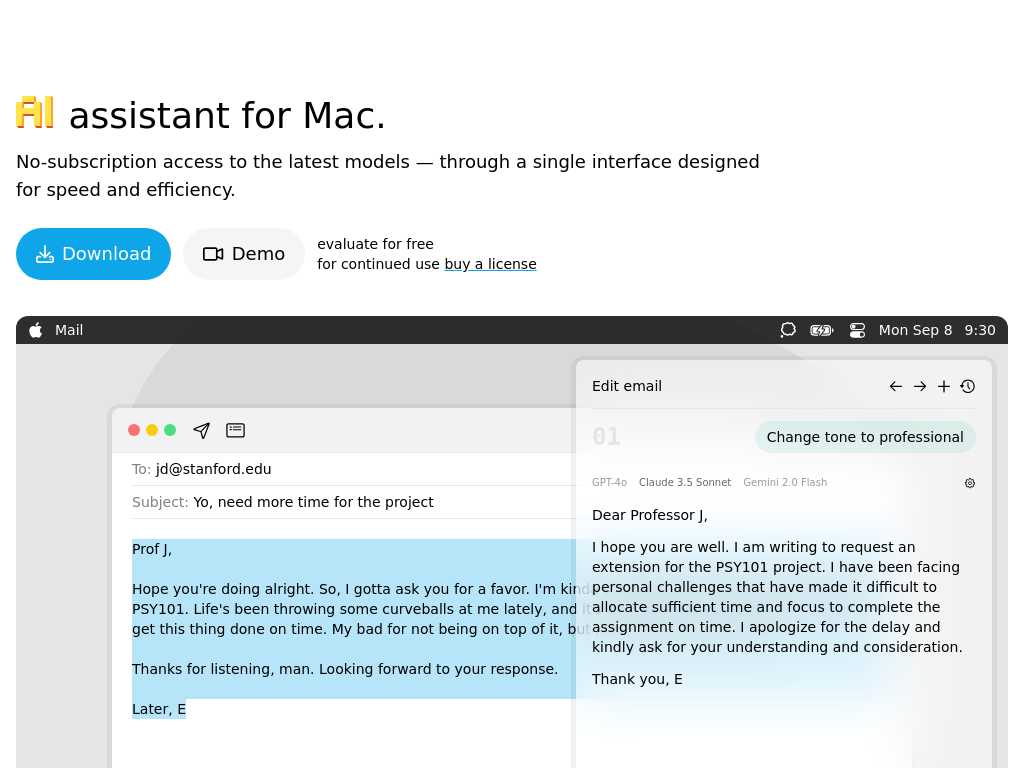The width and height of the screenshot is (1024, 768).
Task: Click the date and time Mon Sep 8
Action: click(916, 330)
